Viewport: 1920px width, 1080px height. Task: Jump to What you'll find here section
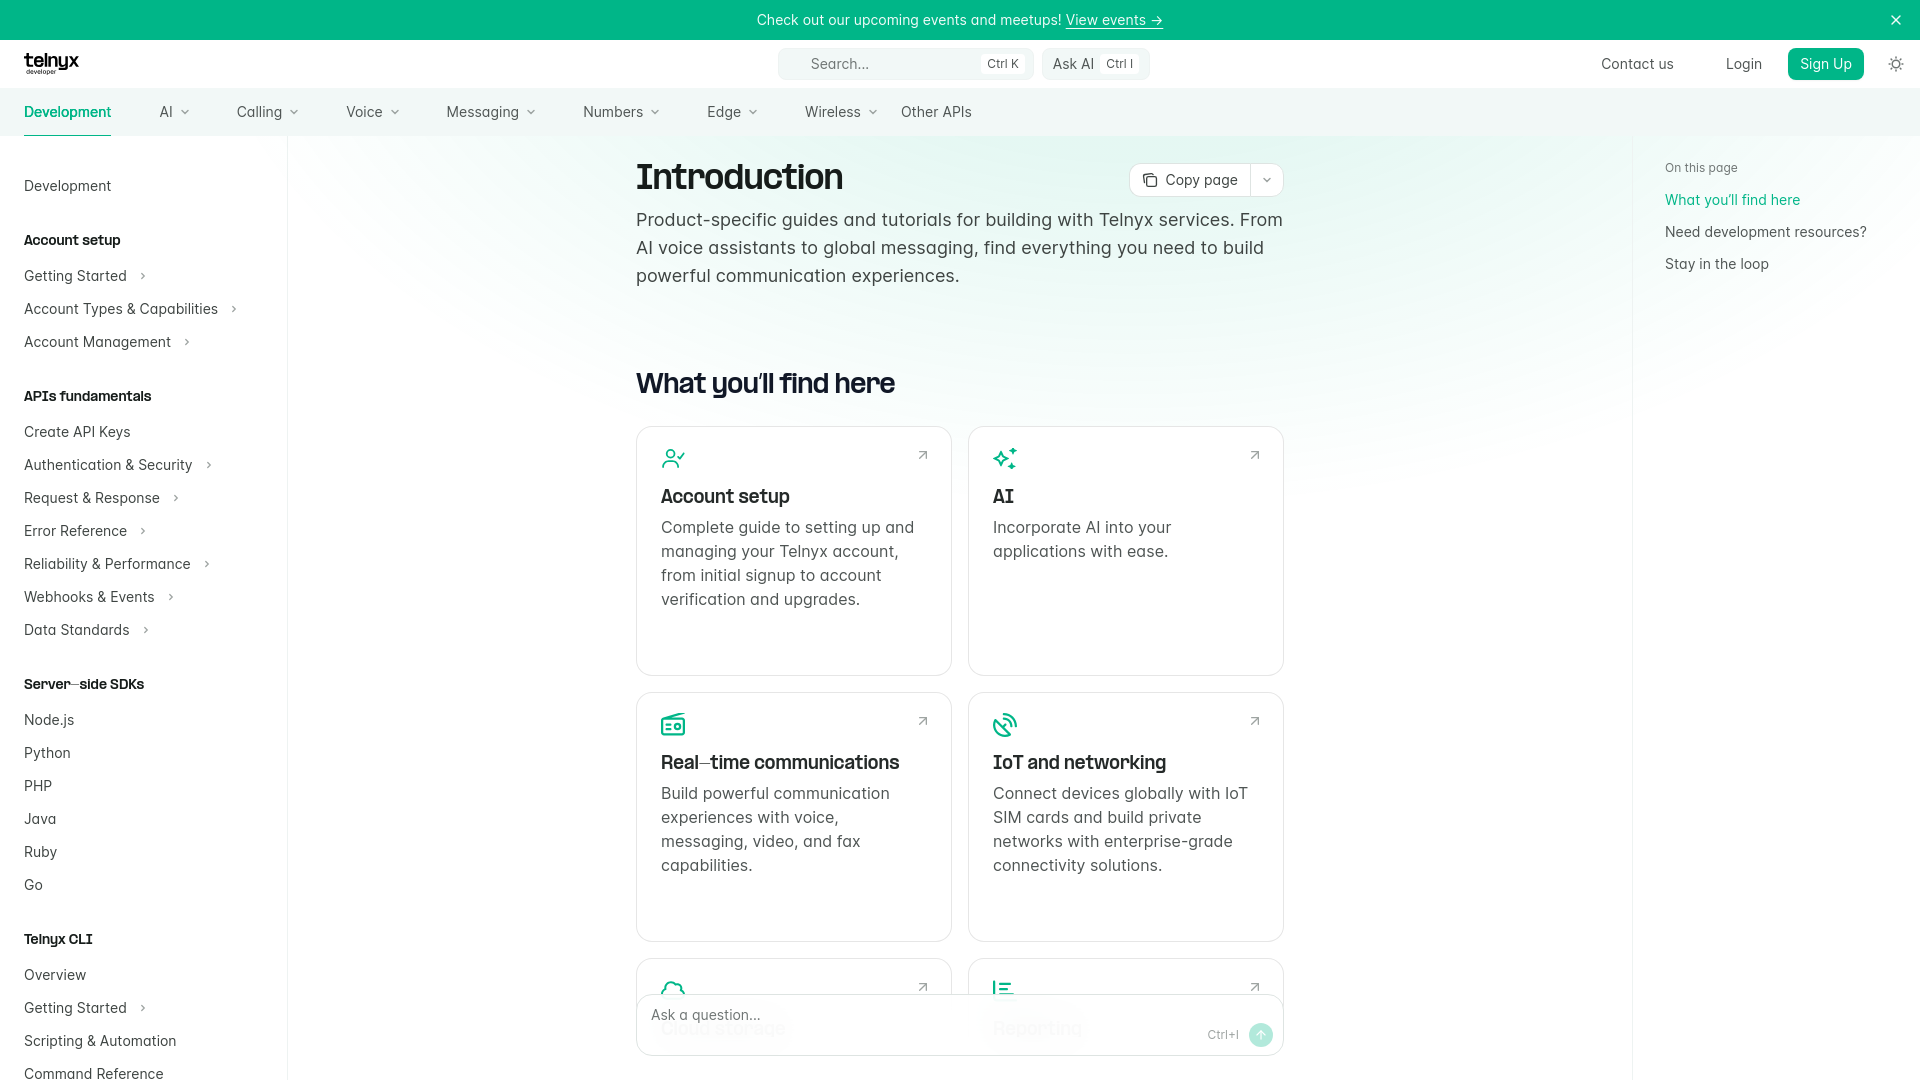[x=1732, y=200]
